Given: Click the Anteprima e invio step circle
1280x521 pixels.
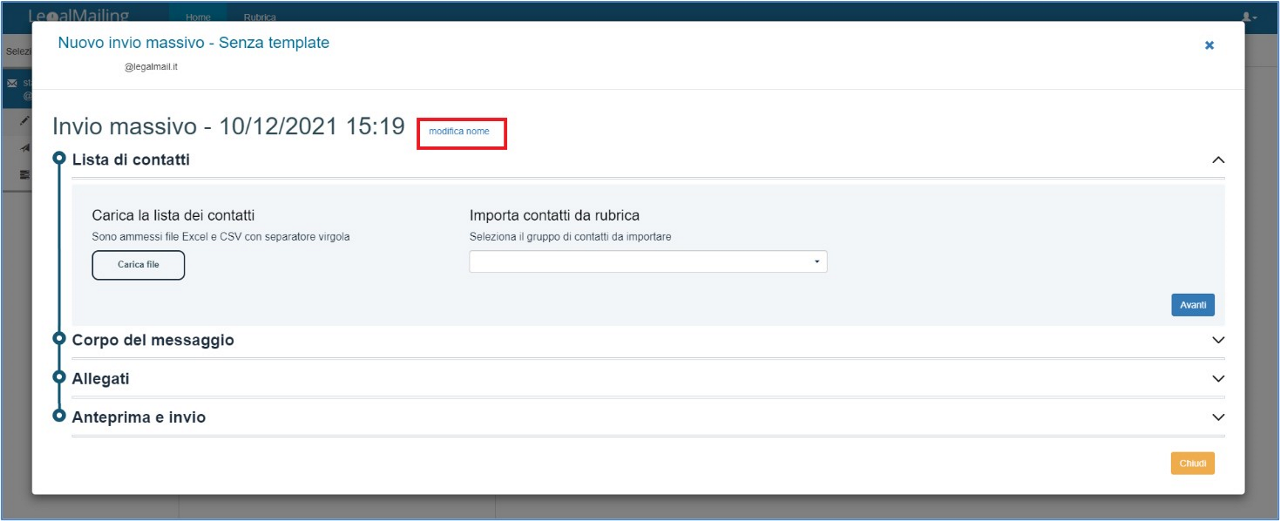Looking at the screenshot, I should (x=59, y=416).
